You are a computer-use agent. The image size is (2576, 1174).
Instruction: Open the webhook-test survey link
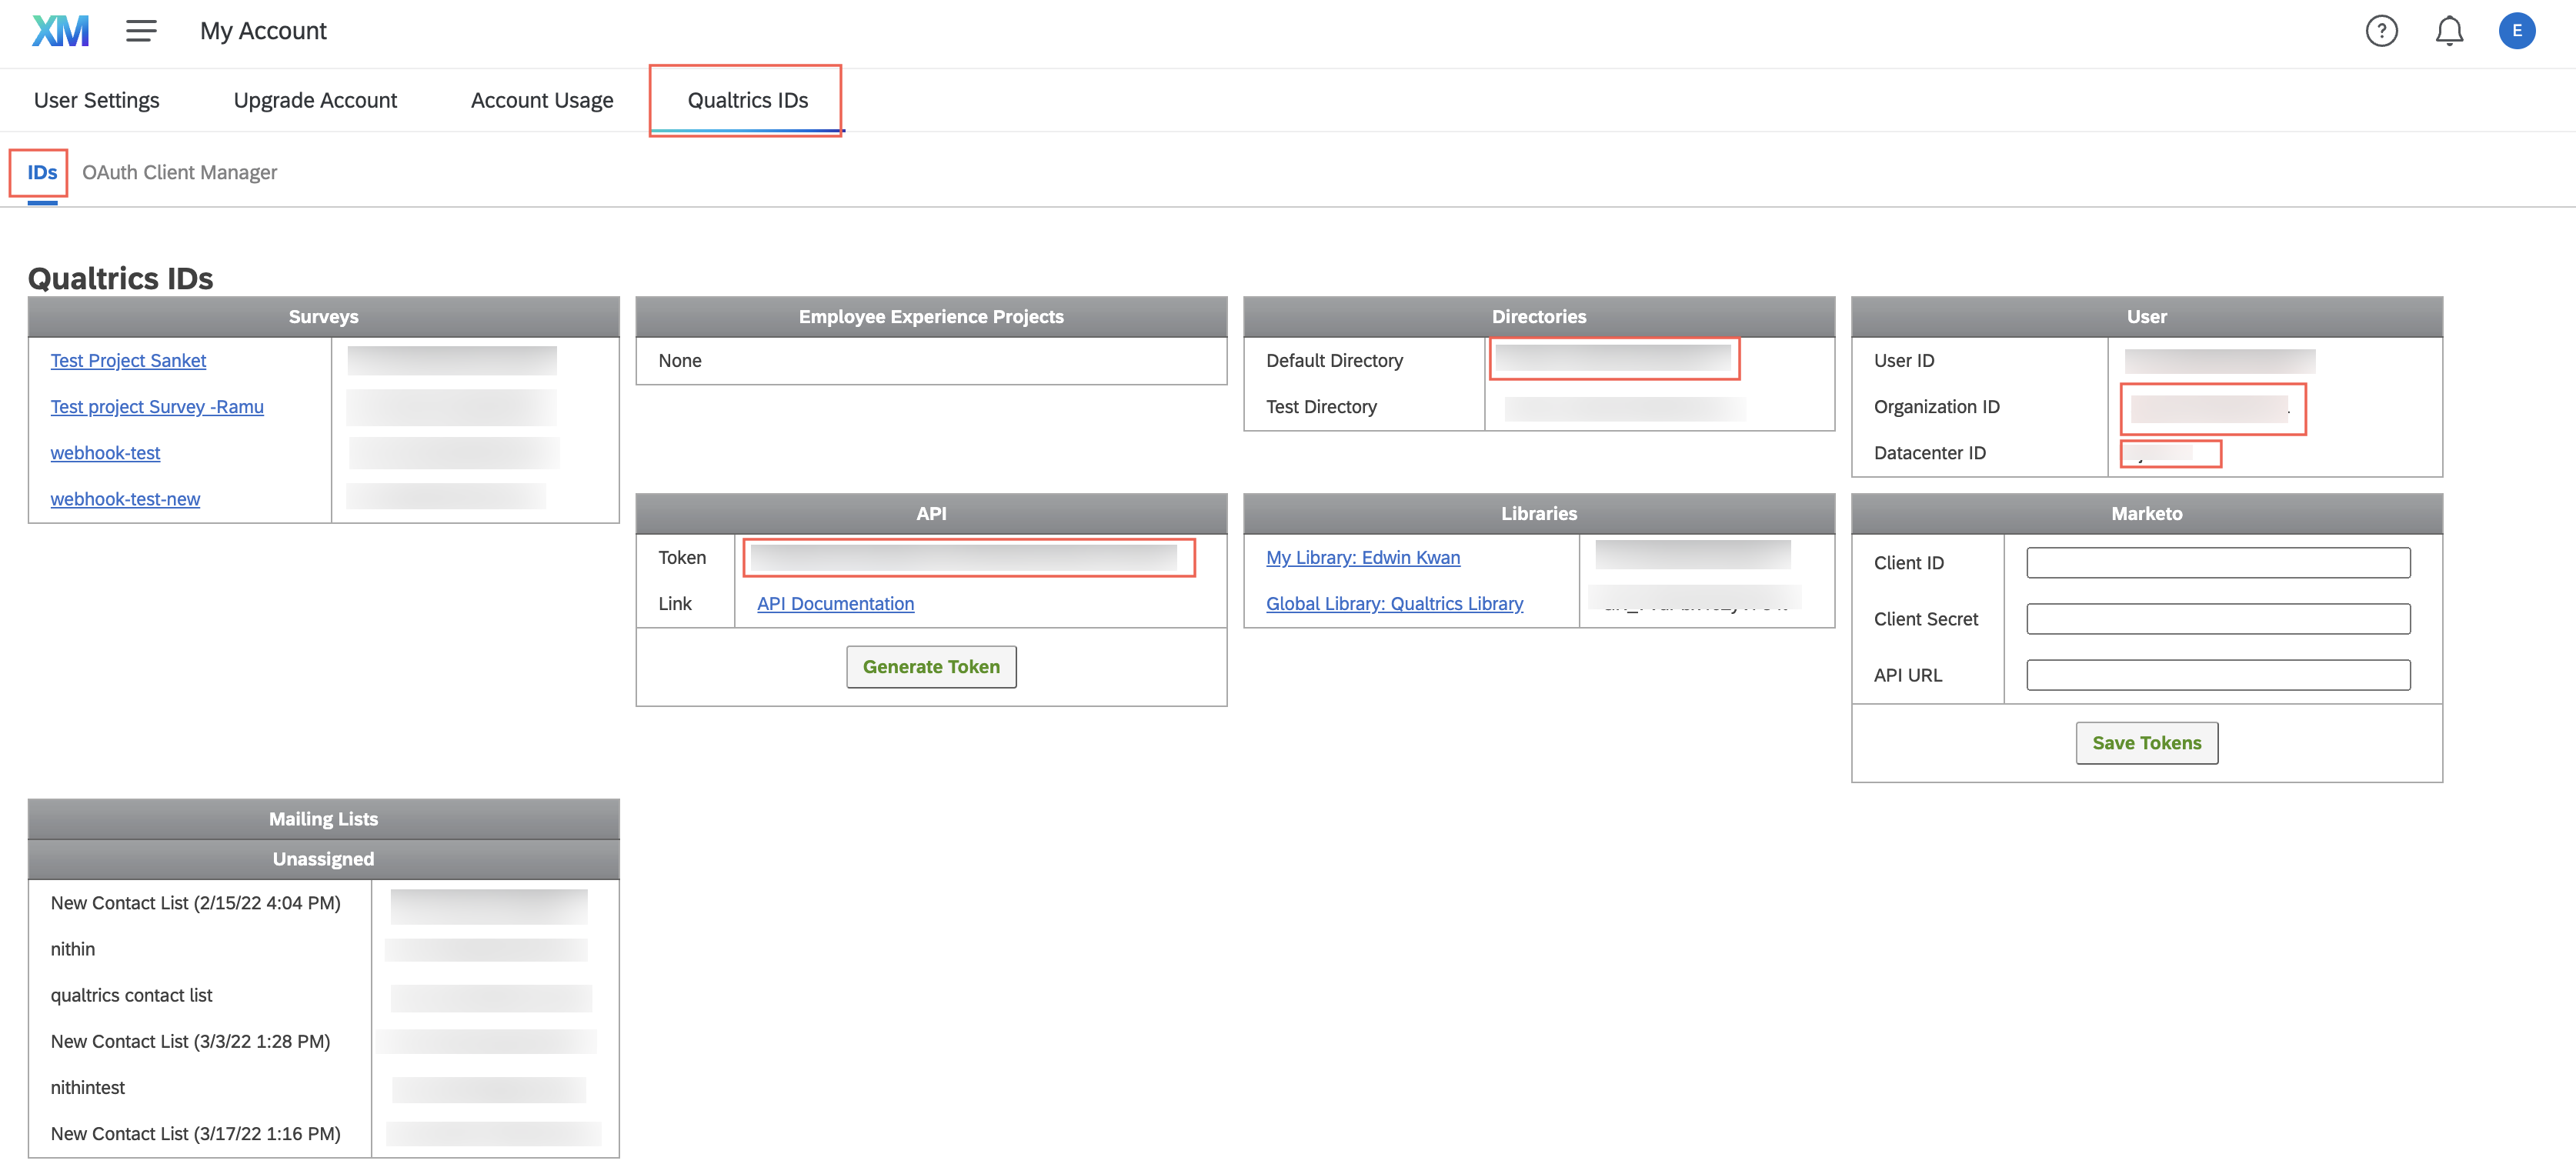(105, 452)
